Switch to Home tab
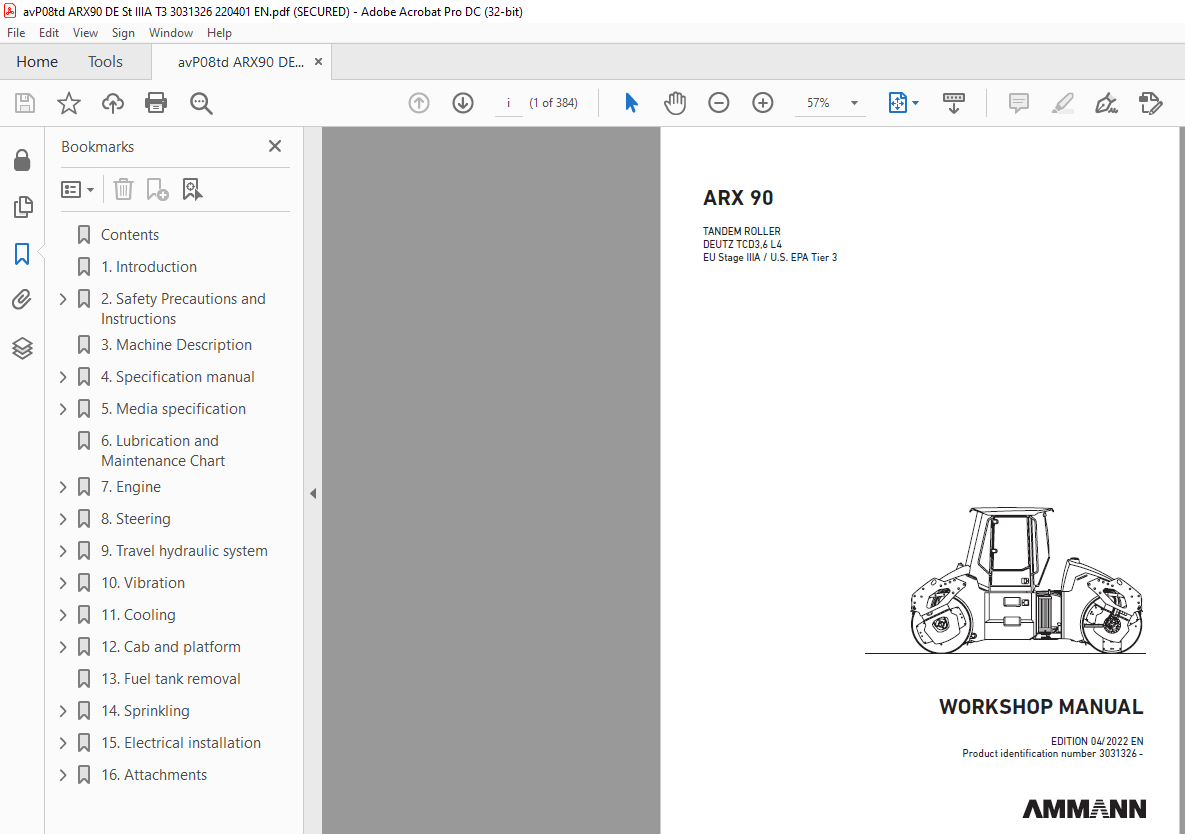 (37, 61)
